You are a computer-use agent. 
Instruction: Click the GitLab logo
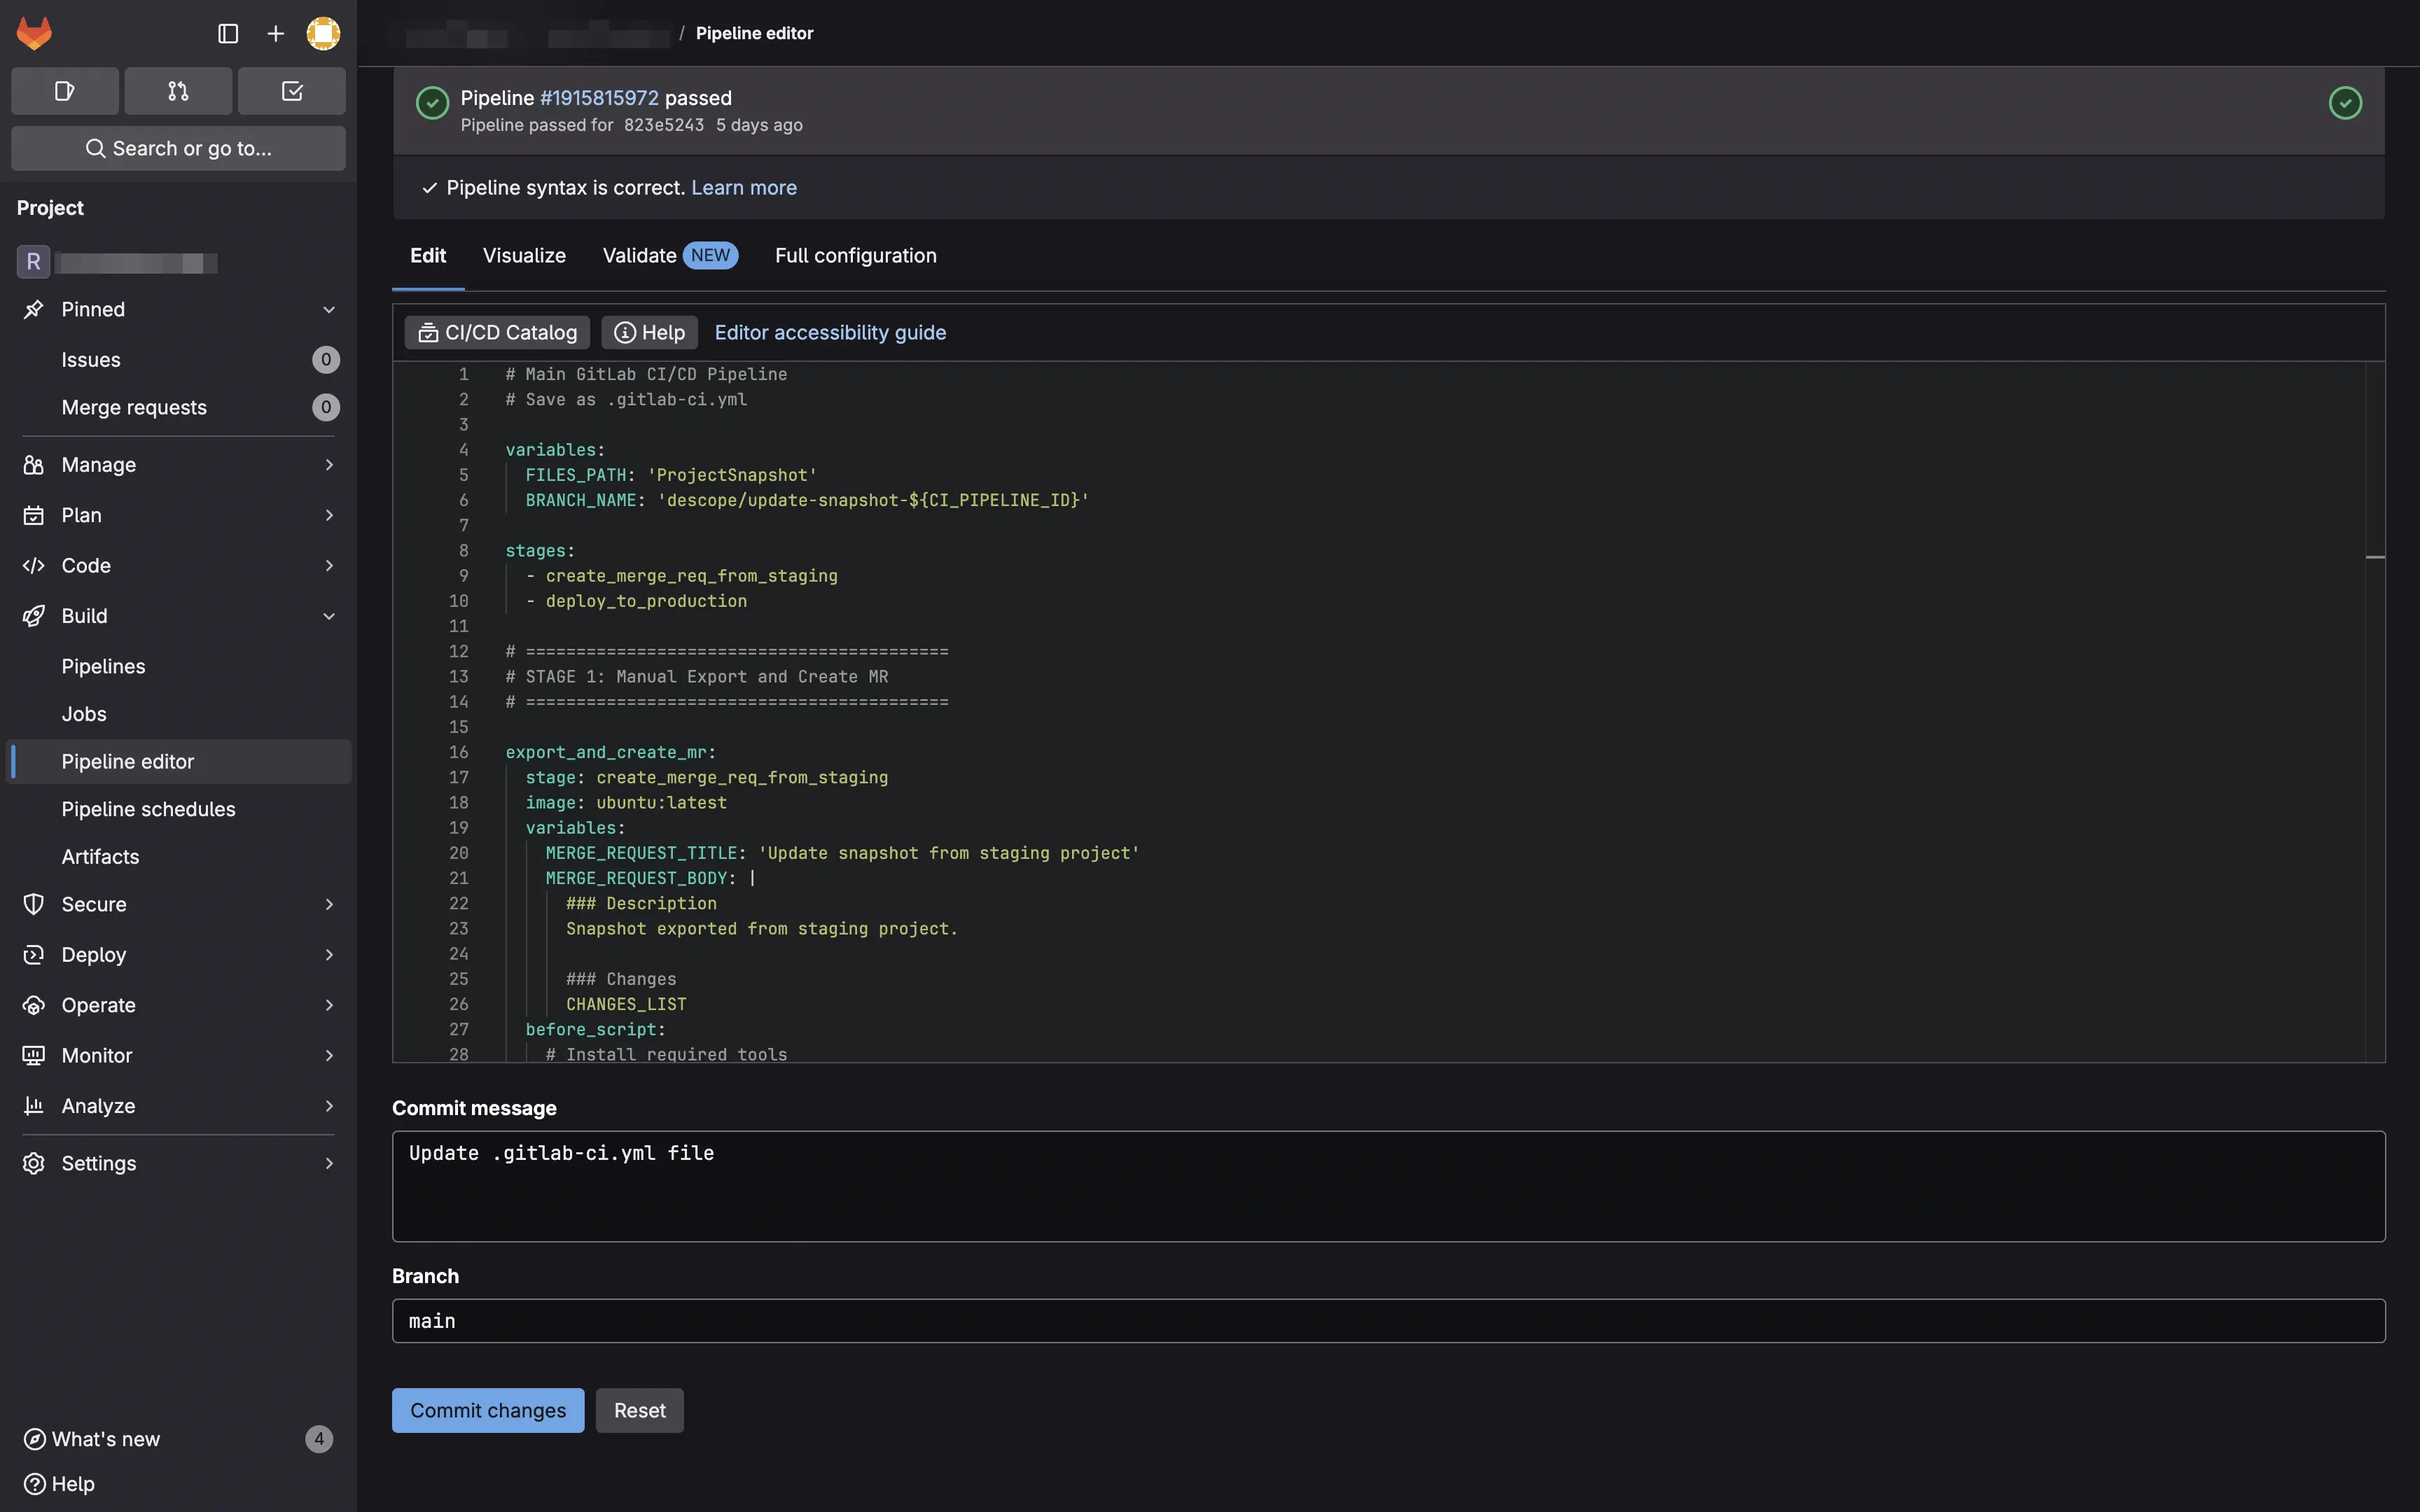[33, 32]
